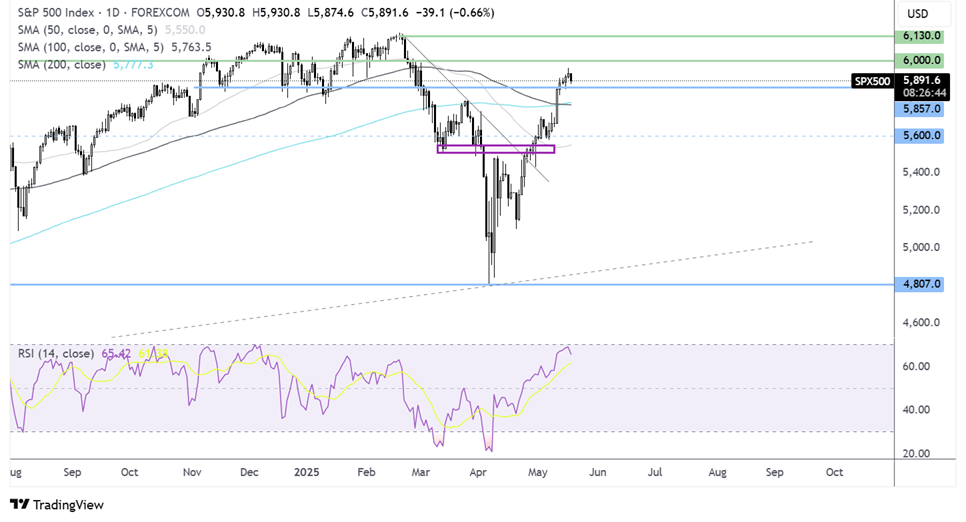Click the 5,400.0 price axis value
This screenshot has width=966, height=522.
[921, 172]
